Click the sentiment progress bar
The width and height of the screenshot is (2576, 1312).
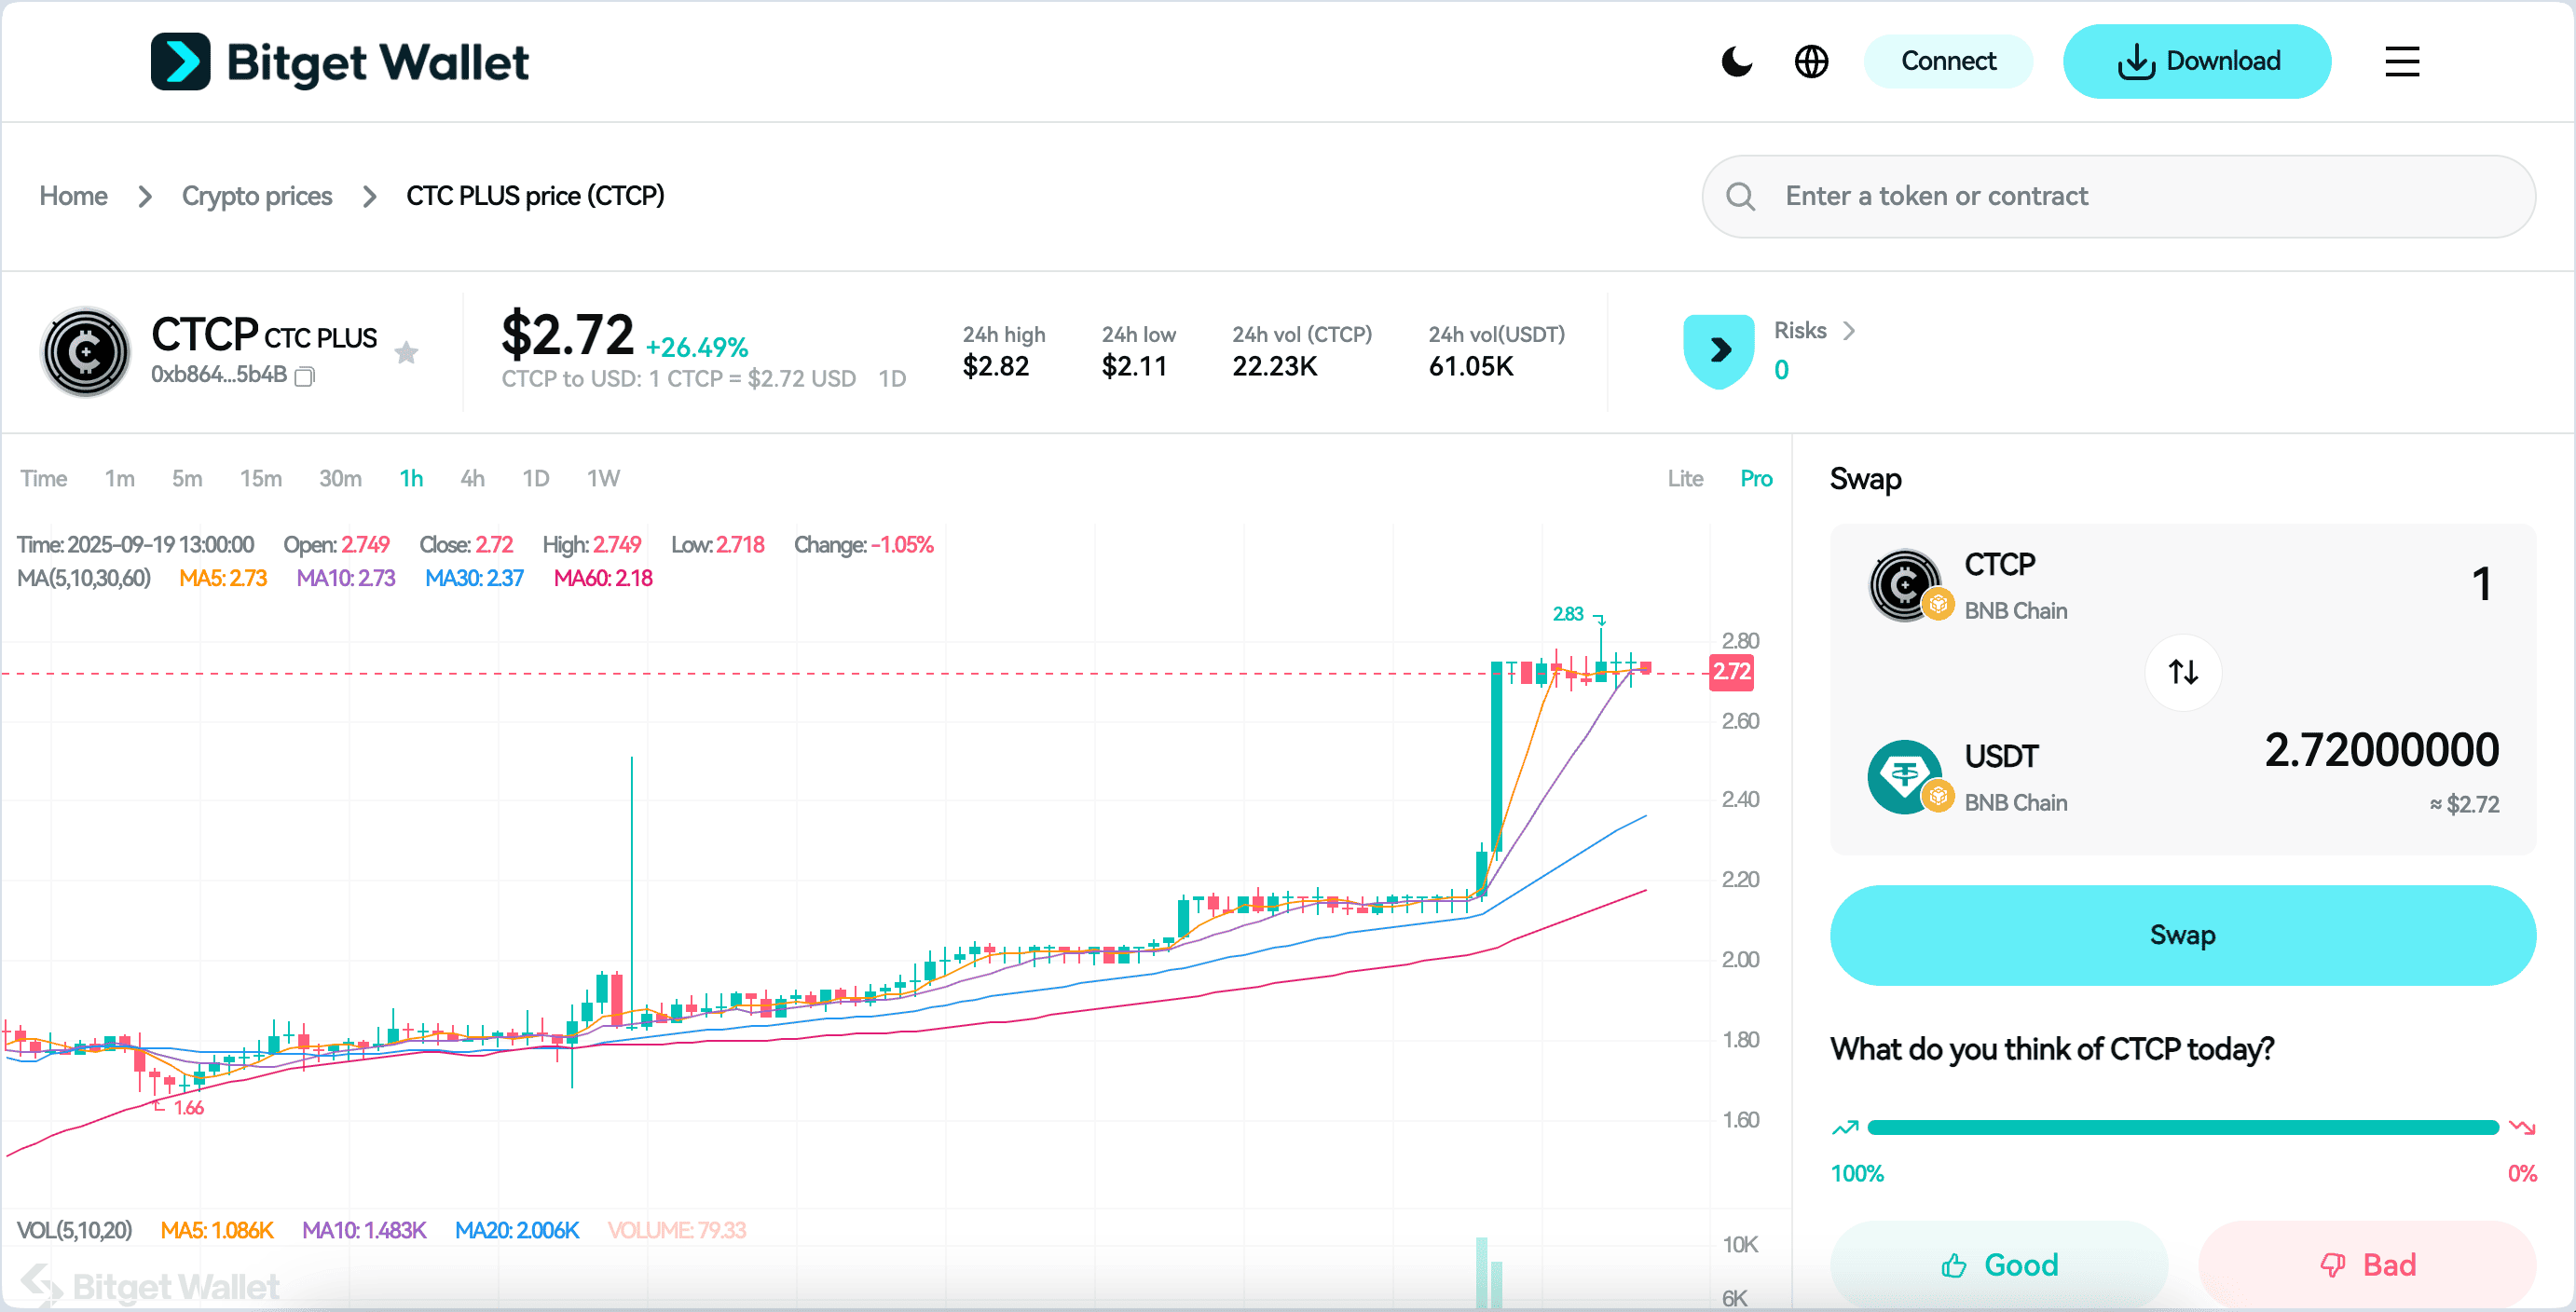(x=2182, y=1128)
